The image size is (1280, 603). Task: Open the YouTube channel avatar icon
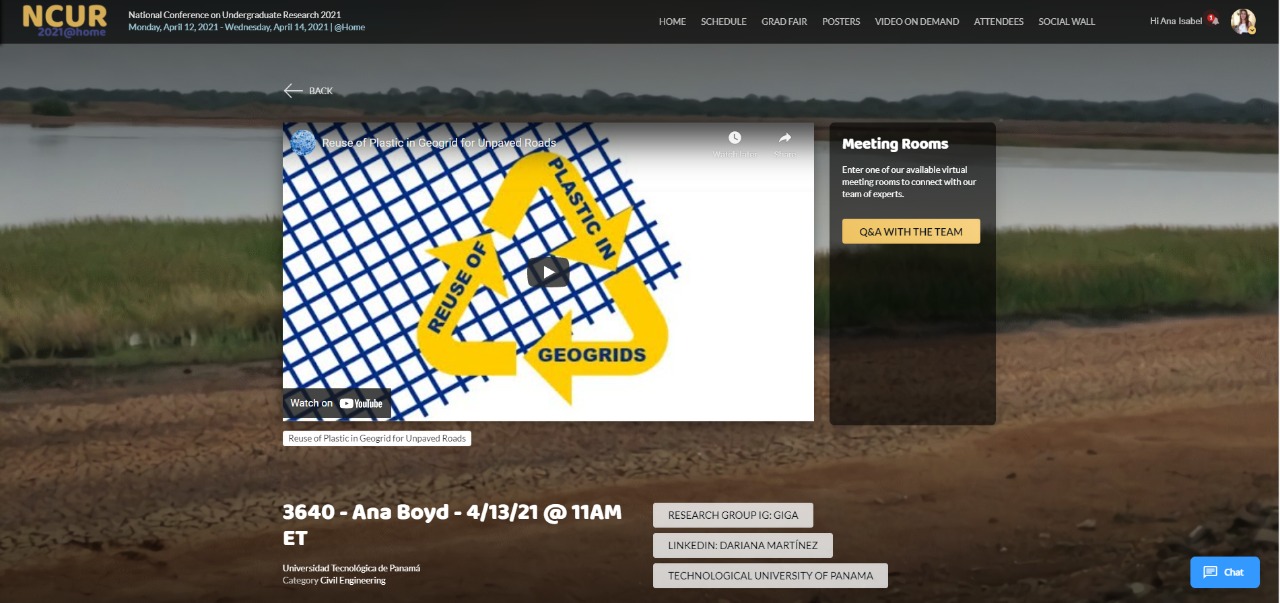(303, 143)
